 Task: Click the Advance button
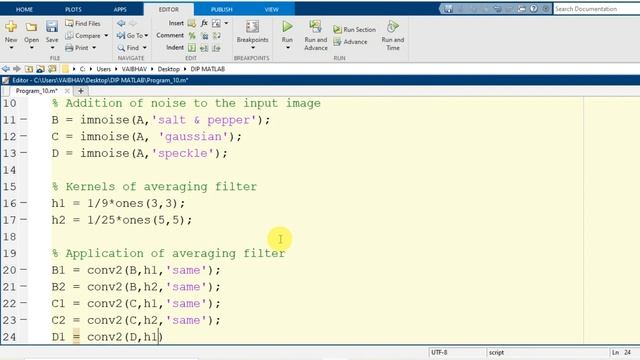click(350, 42)
